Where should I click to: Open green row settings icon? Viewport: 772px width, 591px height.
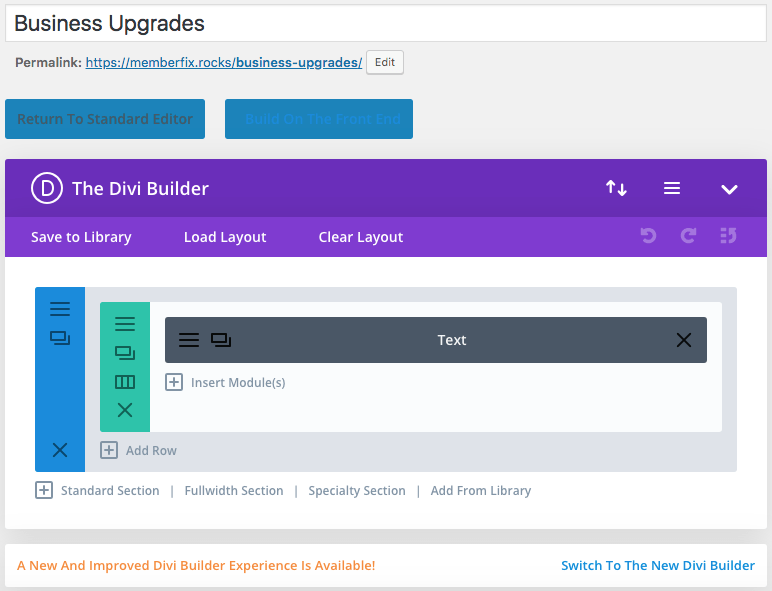[125, 324]
